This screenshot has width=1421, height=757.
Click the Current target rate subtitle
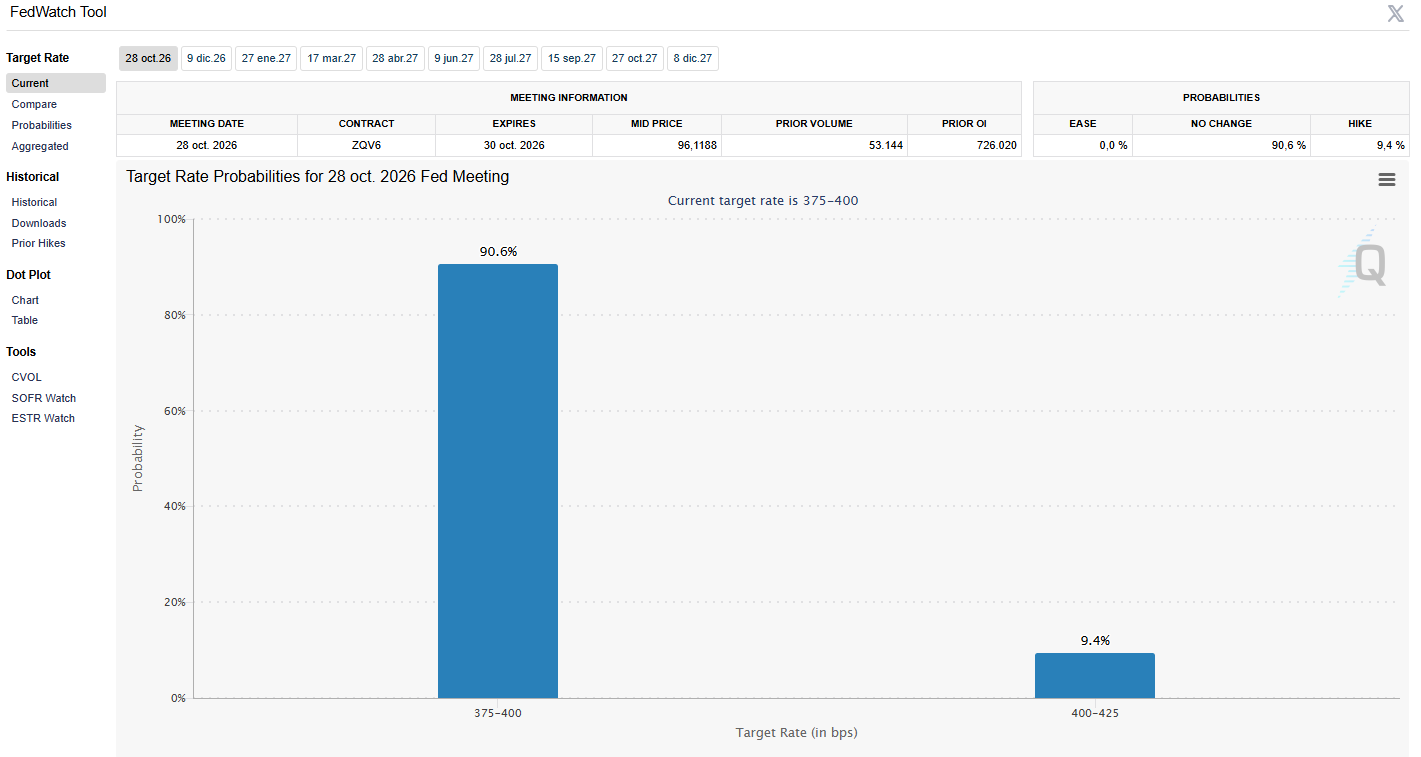pos(763,201)
